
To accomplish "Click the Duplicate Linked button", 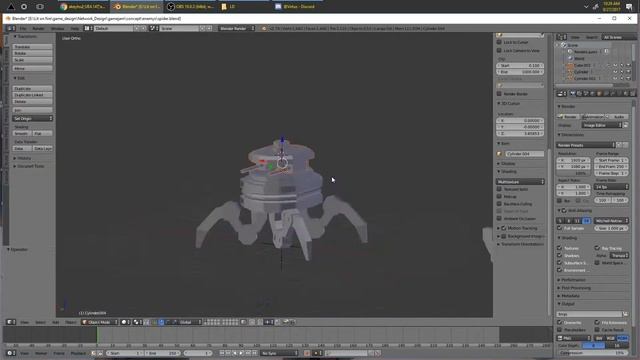I will 33,95.
